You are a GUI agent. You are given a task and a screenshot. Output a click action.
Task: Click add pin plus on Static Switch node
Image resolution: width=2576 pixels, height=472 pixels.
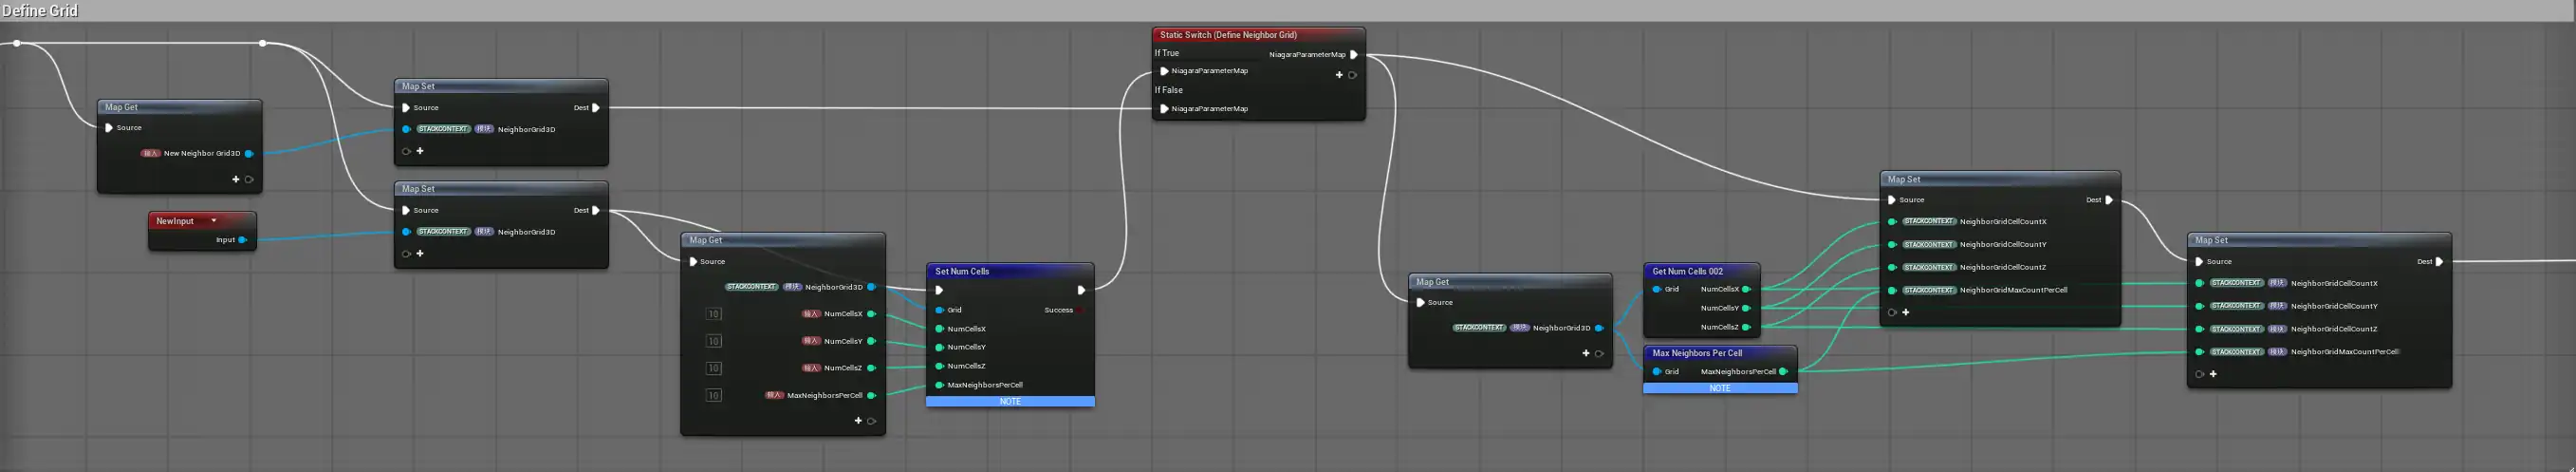click(x=1339, y=75)
